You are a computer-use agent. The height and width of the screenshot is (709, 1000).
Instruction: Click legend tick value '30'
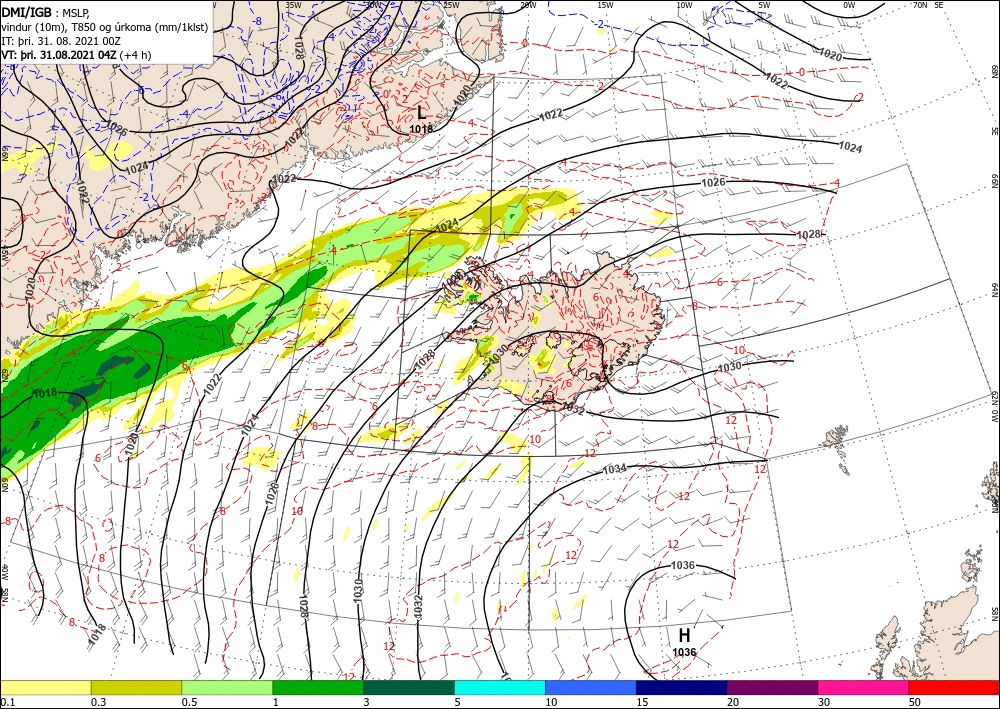pyautogui.click(x=825, y=702)
